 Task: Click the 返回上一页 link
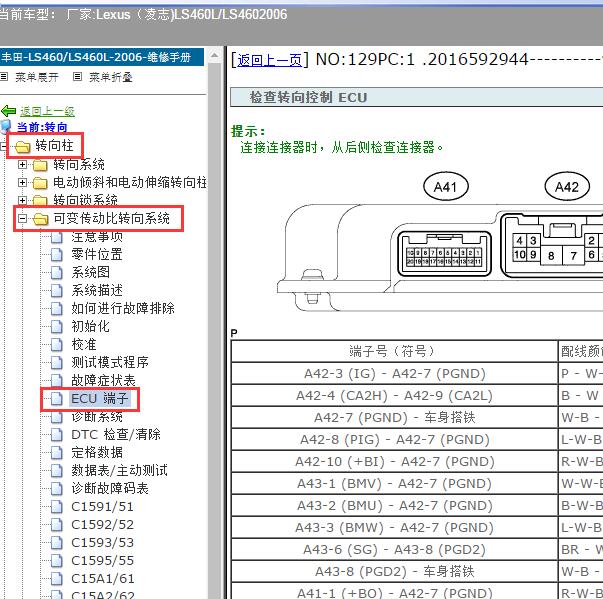click(x=269, y=60)
